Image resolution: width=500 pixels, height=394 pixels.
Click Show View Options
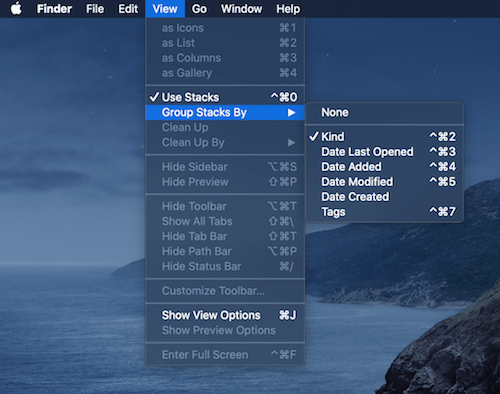tap(225, 315)
